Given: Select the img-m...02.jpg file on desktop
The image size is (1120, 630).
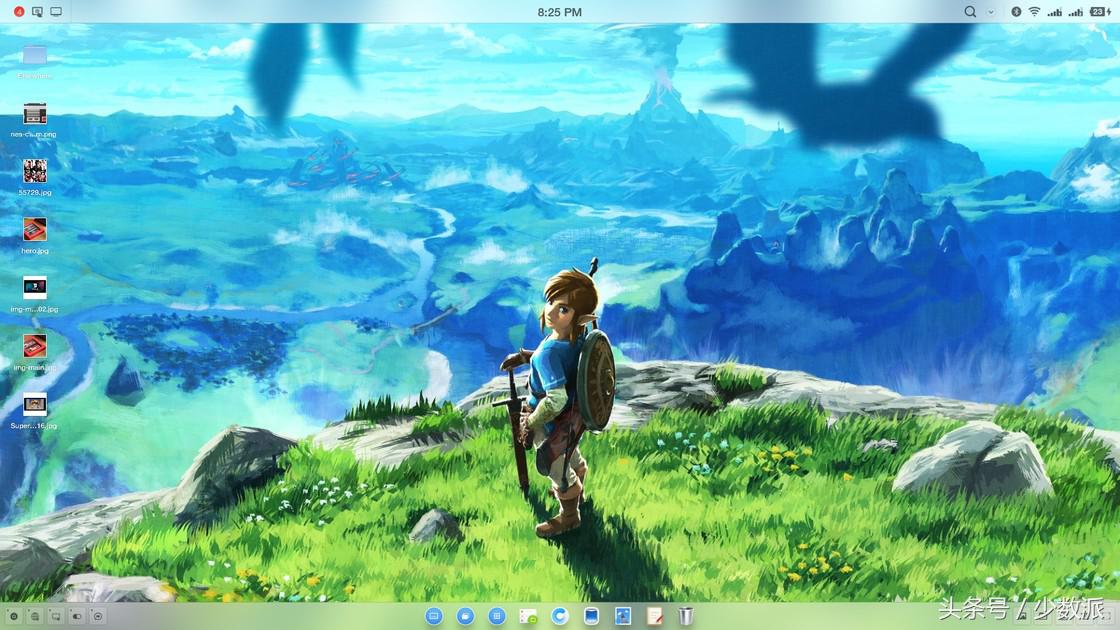Looking at the screenshot, I should coord(34,294).
